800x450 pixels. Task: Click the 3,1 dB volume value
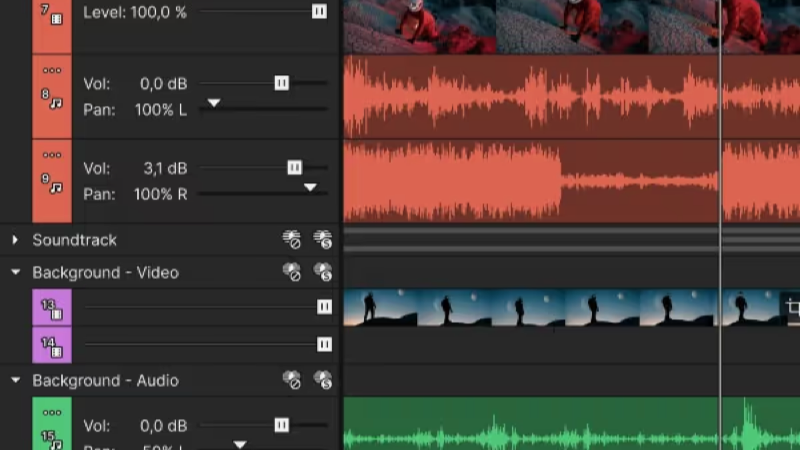click(x=165, y=168)
